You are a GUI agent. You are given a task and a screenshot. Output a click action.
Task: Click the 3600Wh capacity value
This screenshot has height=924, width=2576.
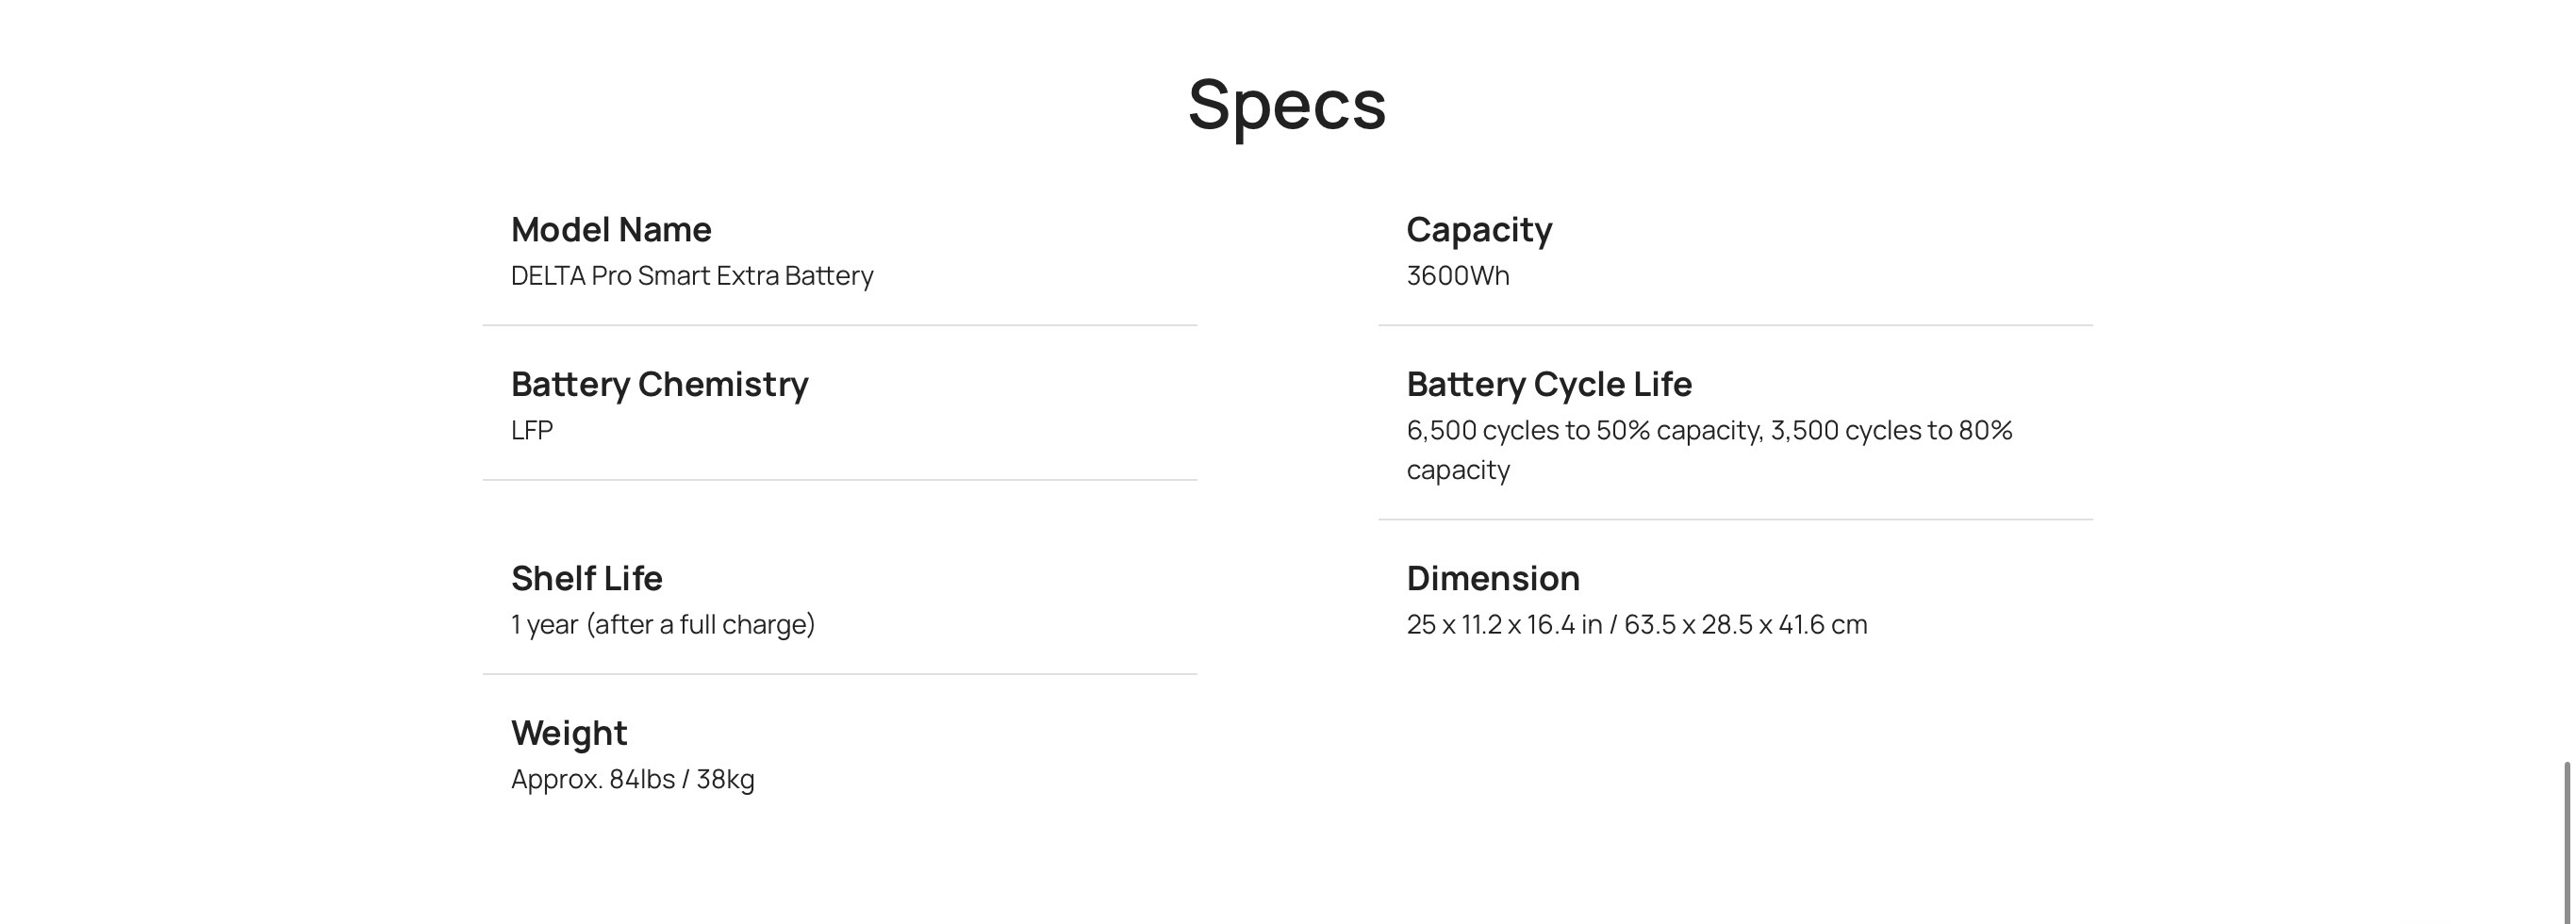pyautogui.click(x=1457, y=276)
